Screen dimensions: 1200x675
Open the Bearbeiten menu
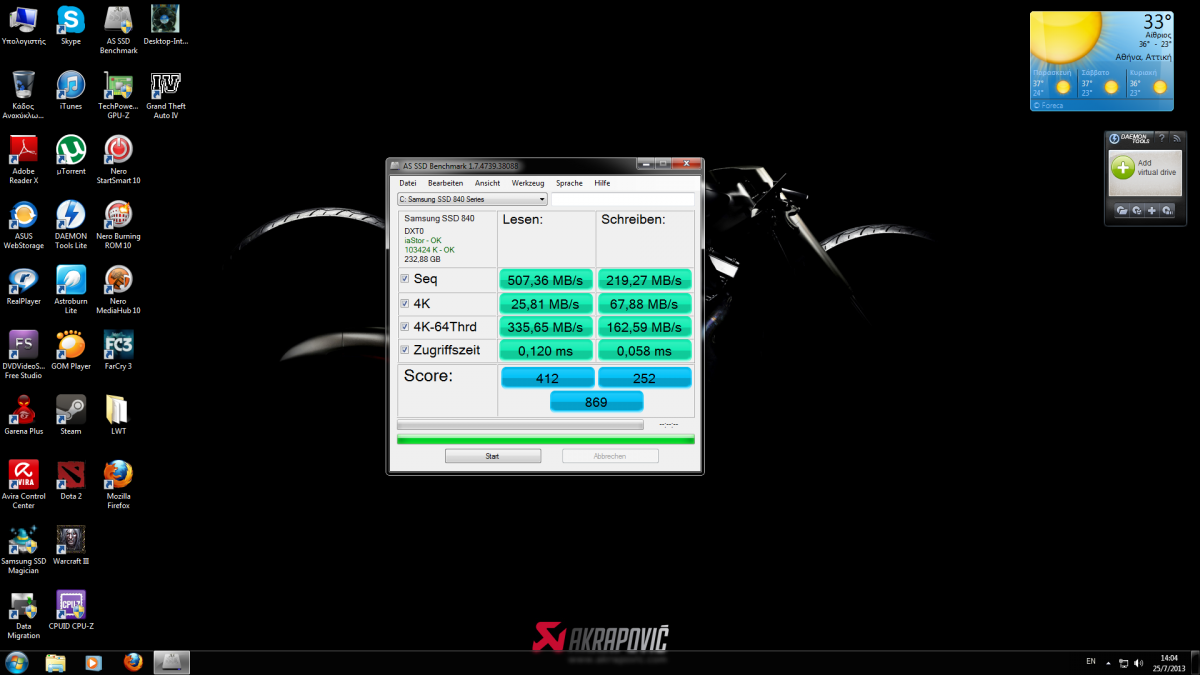[445, 183]
